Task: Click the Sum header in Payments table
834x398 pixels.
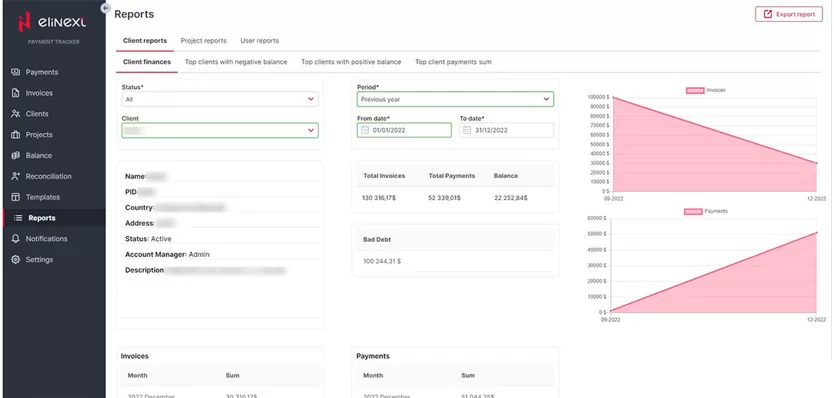Action: click(x=468, y=375)
